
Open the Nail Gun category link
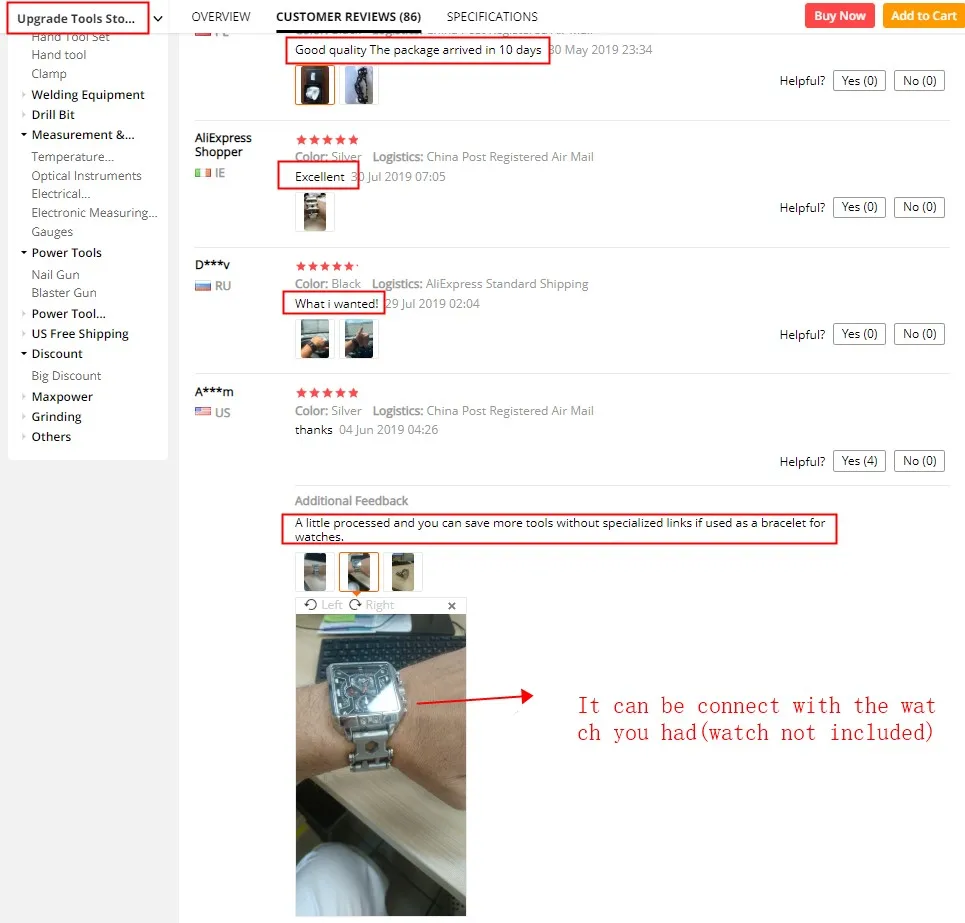55,274
